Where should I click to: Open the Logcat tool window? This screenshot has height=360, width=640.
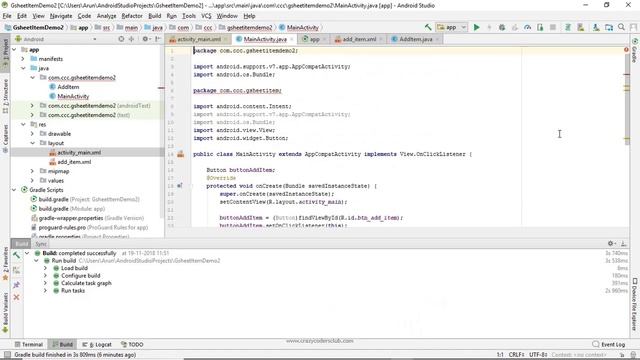pyautogui.click(x=97, y=344)
